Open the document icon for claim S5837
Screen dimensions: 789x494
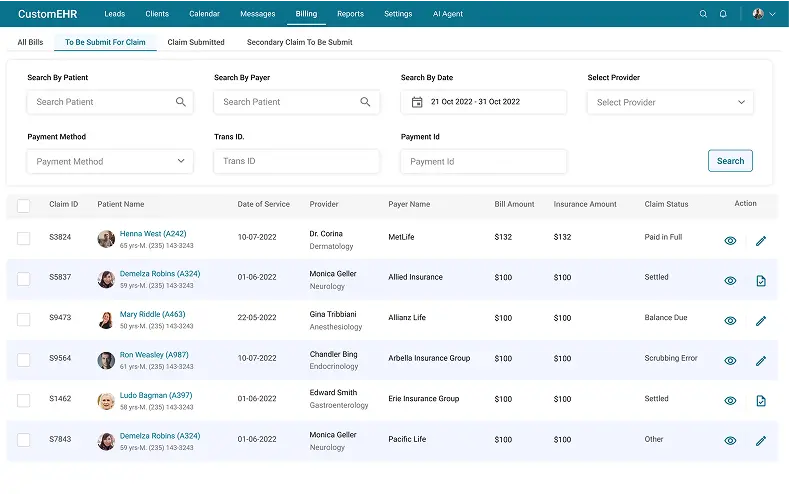760,281
